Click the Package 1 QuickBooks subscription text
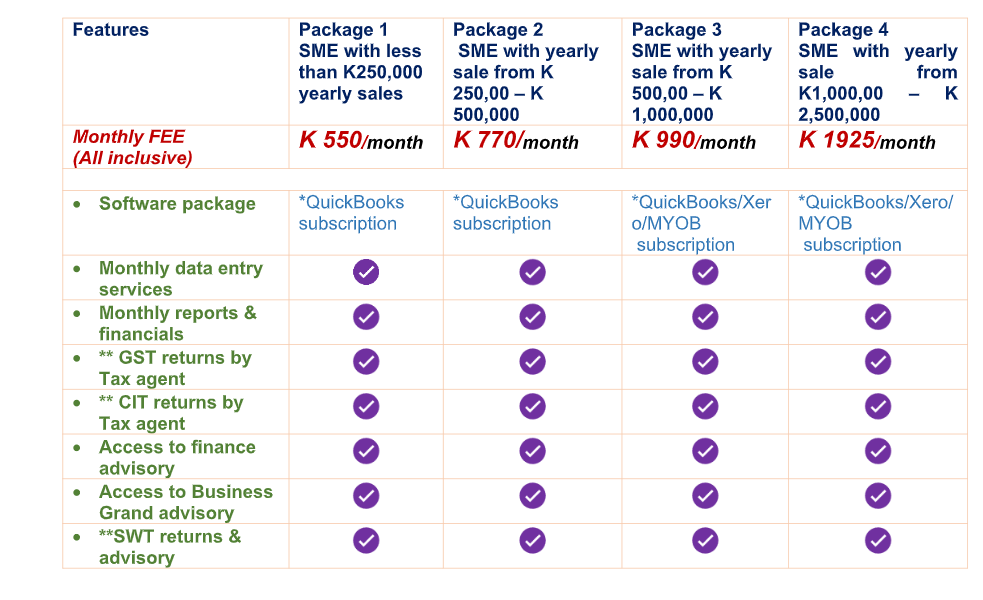Viewport: 983px width, 600px height. (351, 213)
